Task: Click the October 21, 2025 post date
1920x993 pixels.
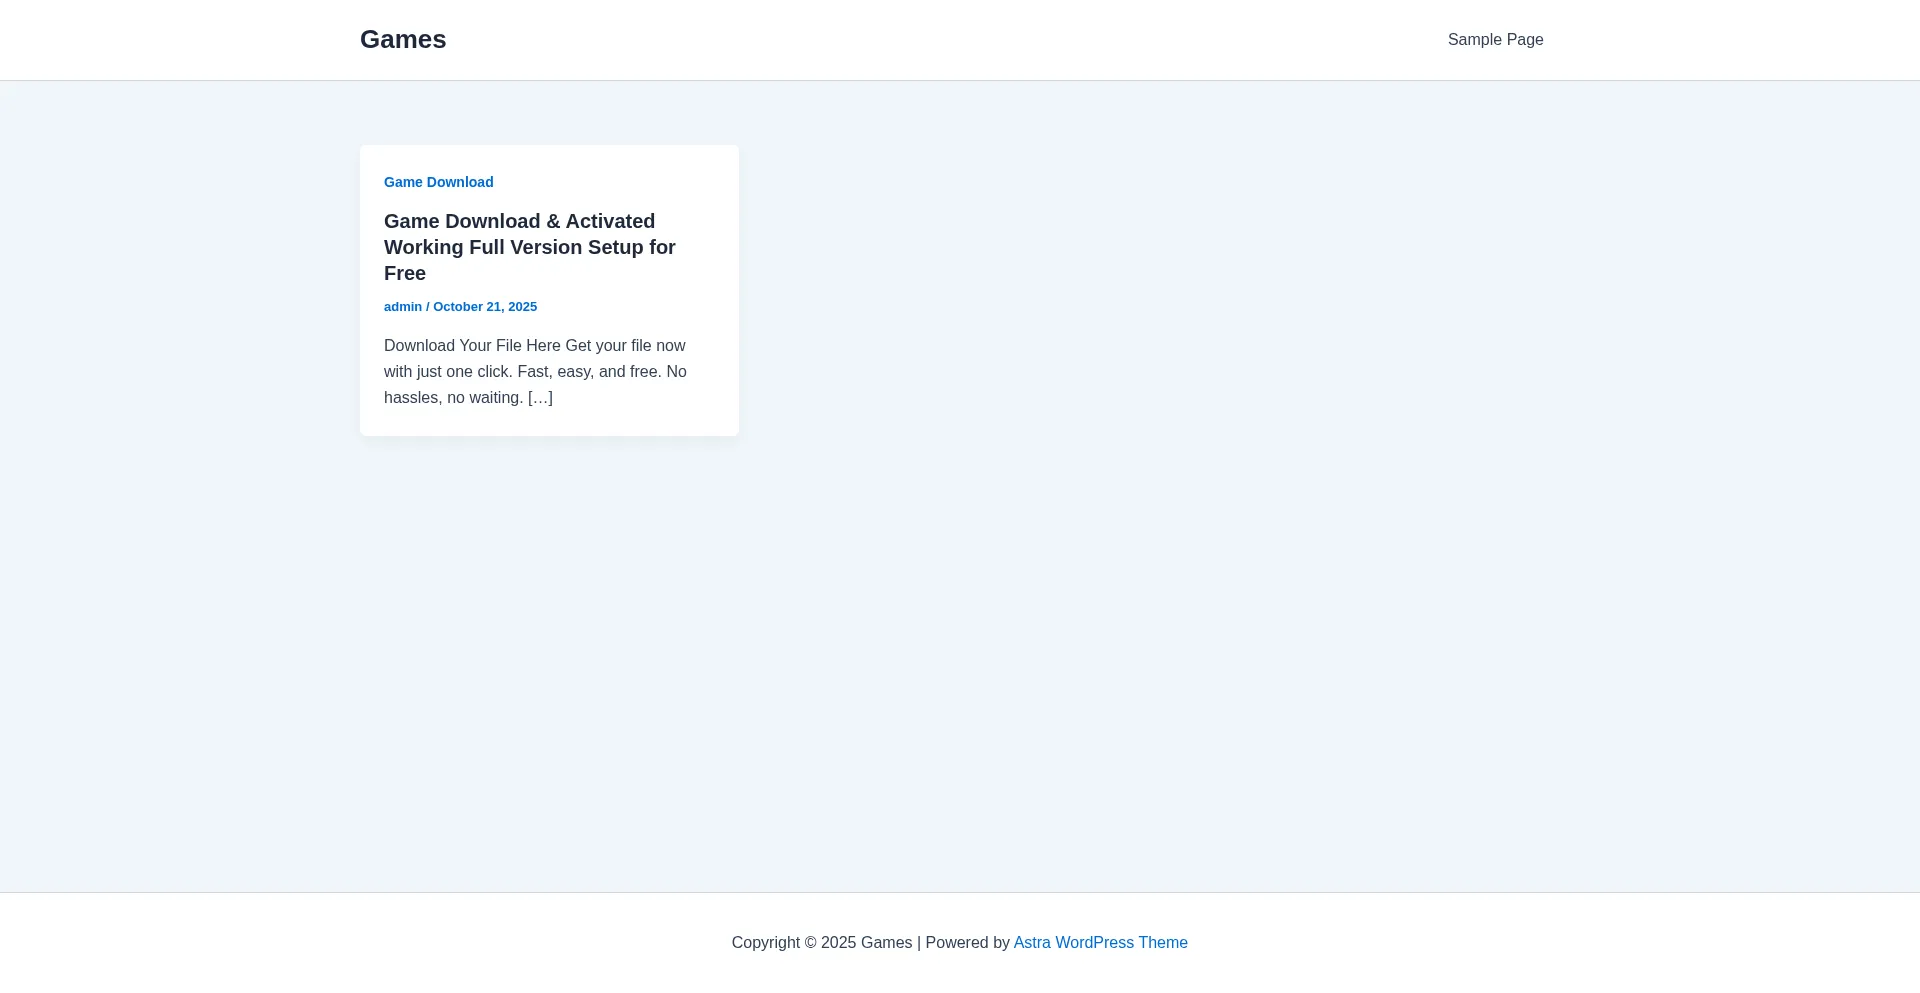Action: [x=485, y=307]
